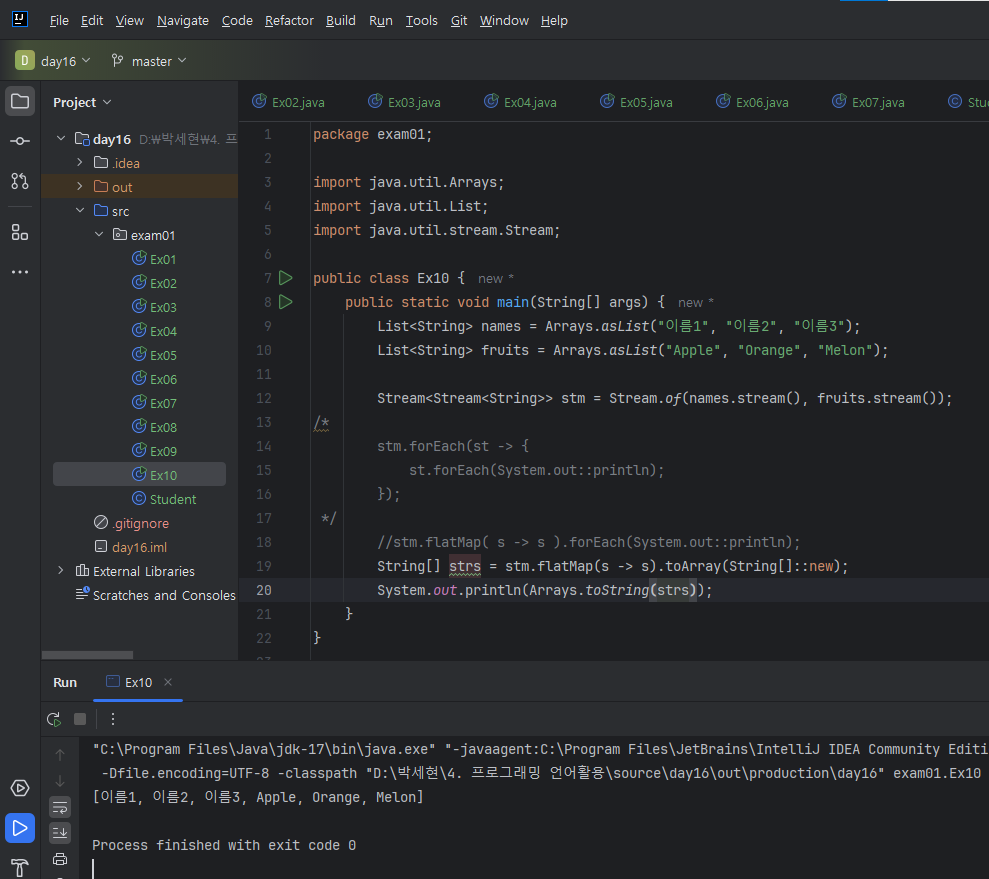989x879 pixels.
Task: Expand the .idea folder
Action: (x=80, y=163)
